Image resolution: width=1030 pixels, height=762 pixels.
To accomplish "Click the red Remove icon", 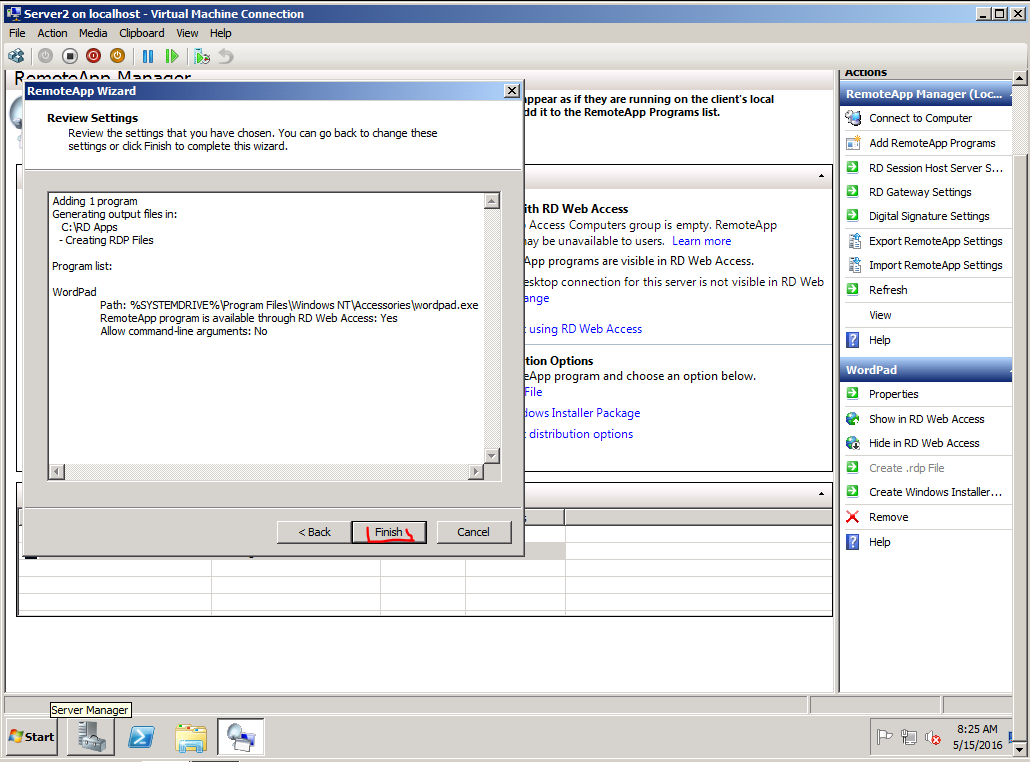I will tap(853, 517).
